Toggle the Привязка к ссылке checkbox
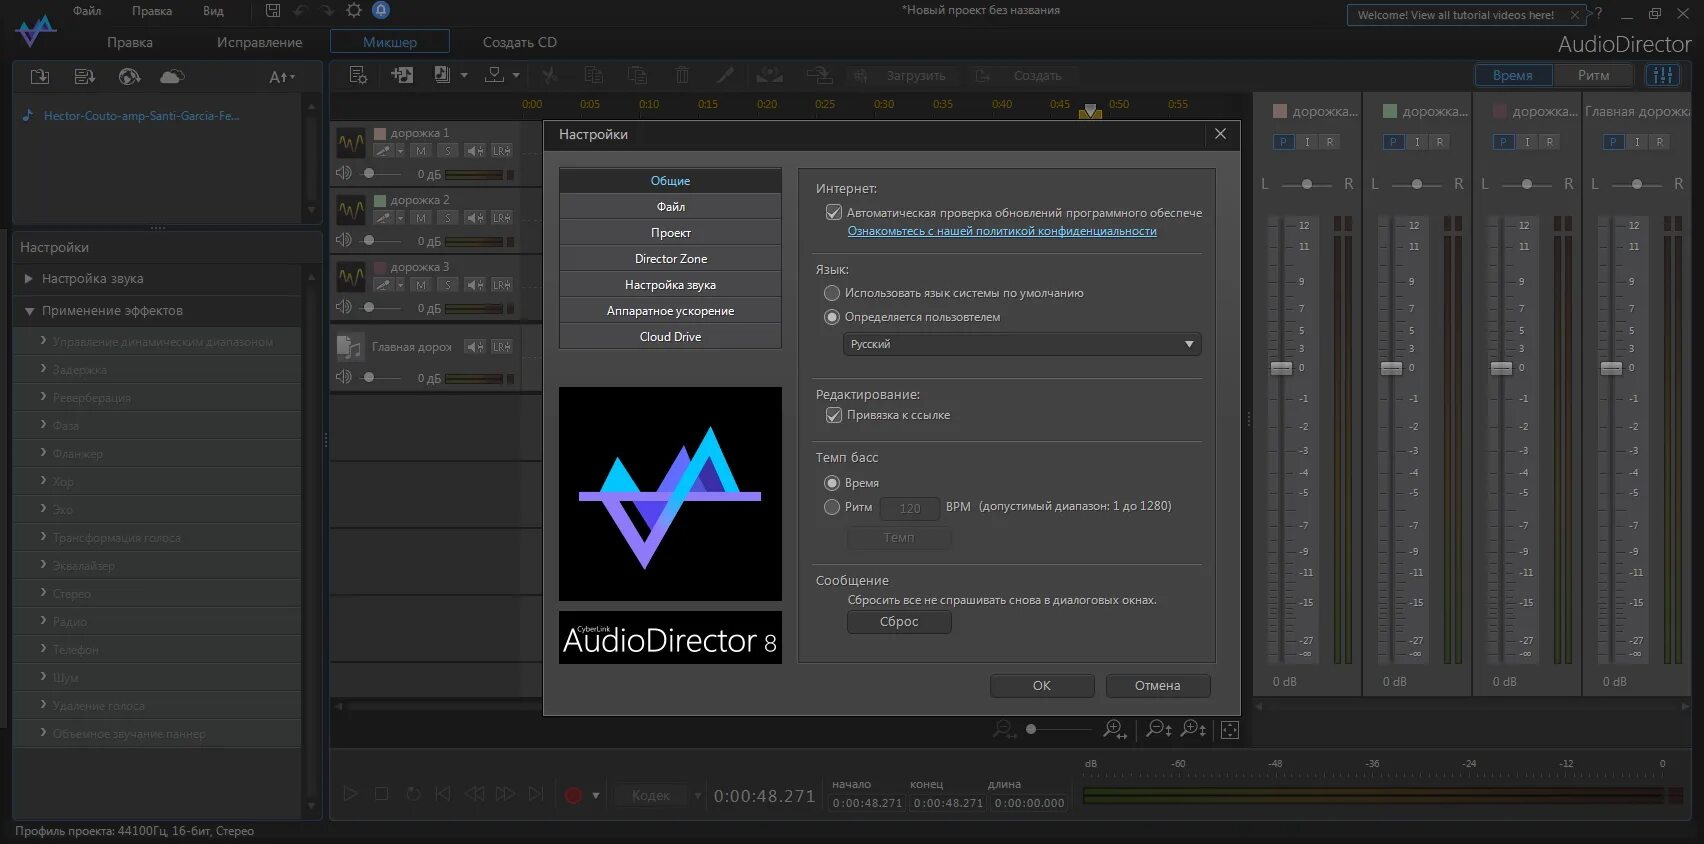 pos(833,415)
